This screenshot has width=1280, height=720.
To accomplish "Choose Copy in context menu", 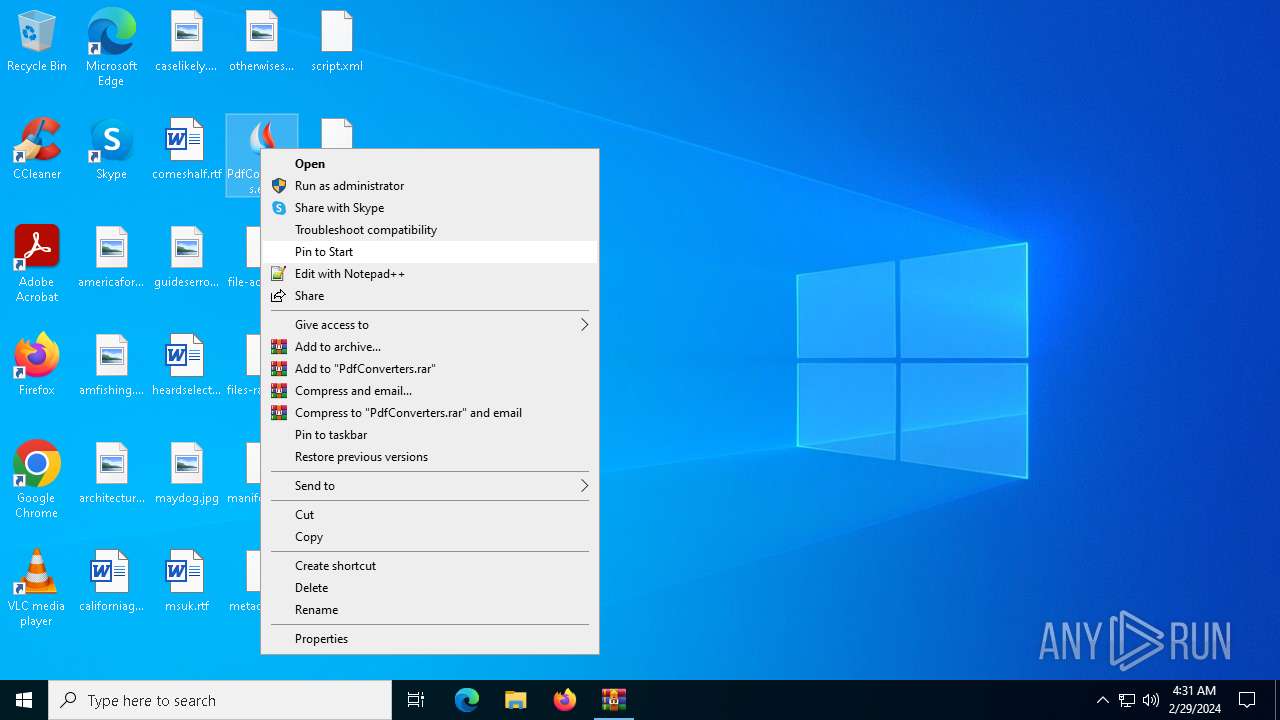I will point(430,537).
